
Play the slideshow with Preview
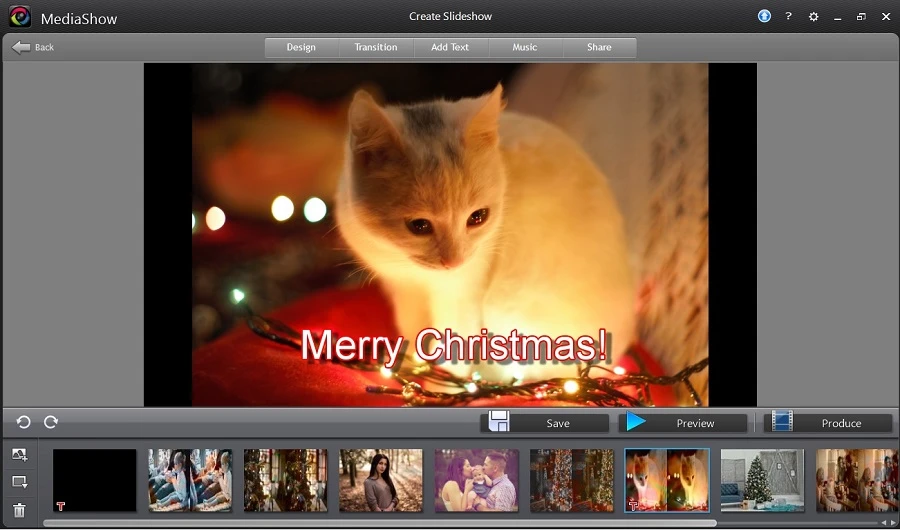point(683,423)
